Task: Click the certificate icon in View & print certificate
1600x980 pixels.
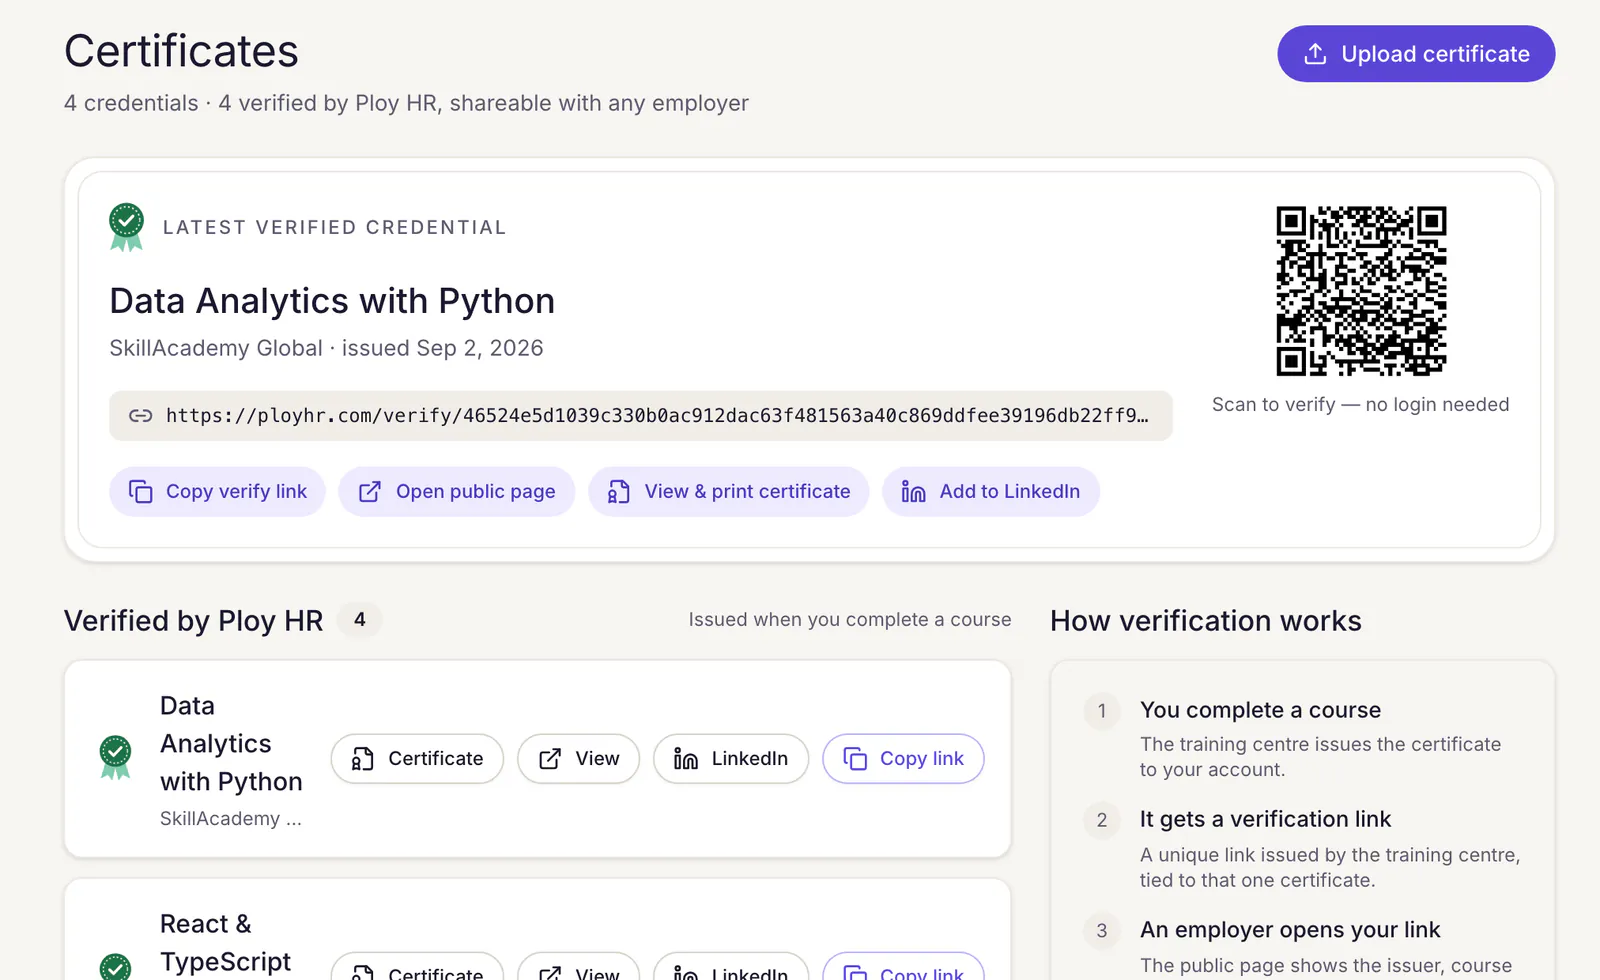Action: (x=619, y=492)
